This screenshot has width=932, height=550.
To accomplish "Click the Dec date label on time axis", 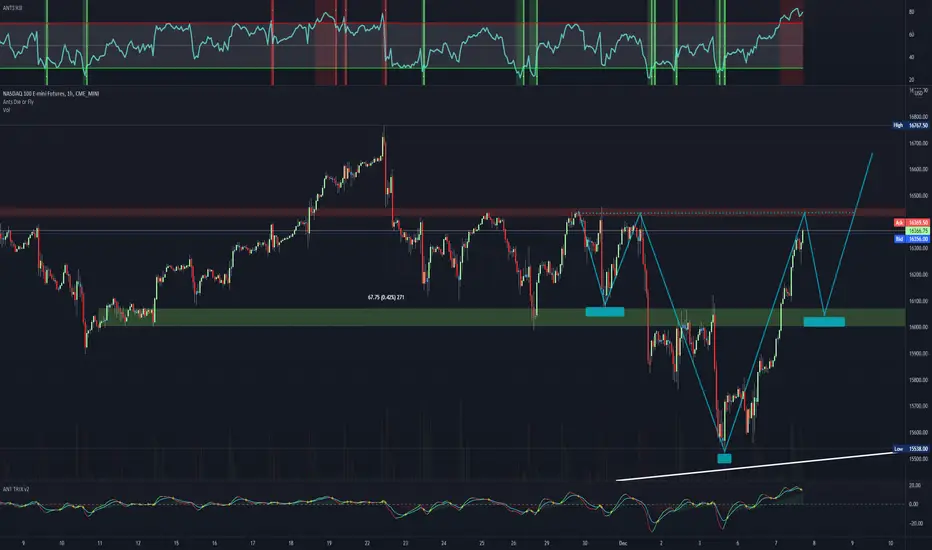I will [623, 543].
